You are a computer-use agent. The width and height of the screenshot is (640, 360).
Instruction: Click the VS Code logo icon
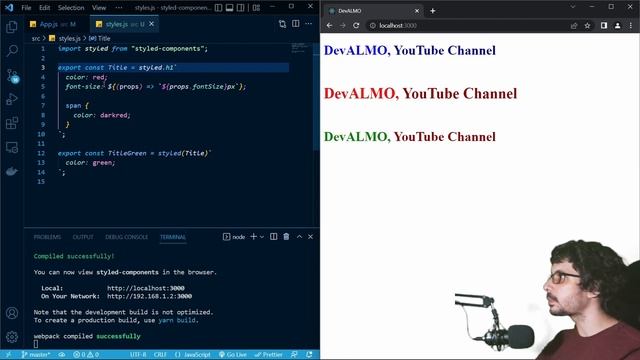[x=9, y=7]
